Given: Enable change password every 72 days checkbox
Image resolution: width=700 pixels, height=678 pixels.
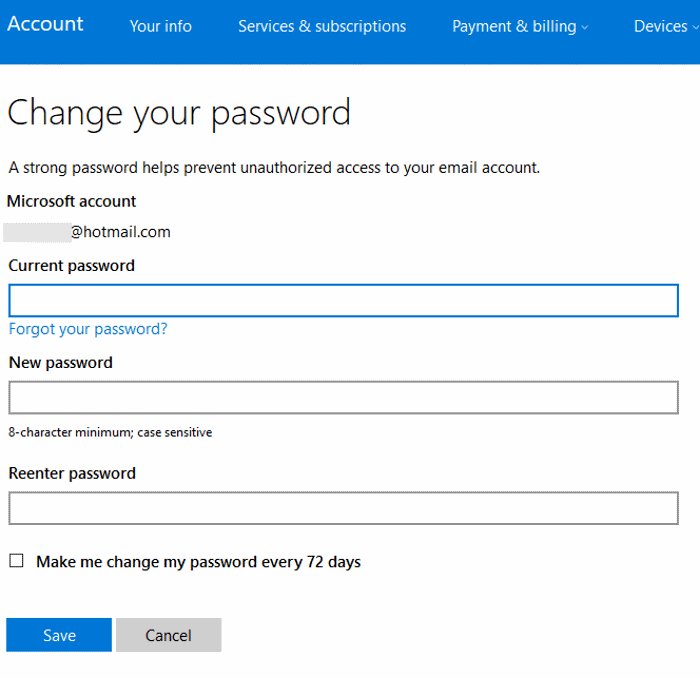Looking at the screenshot, I should coord(16,561).
